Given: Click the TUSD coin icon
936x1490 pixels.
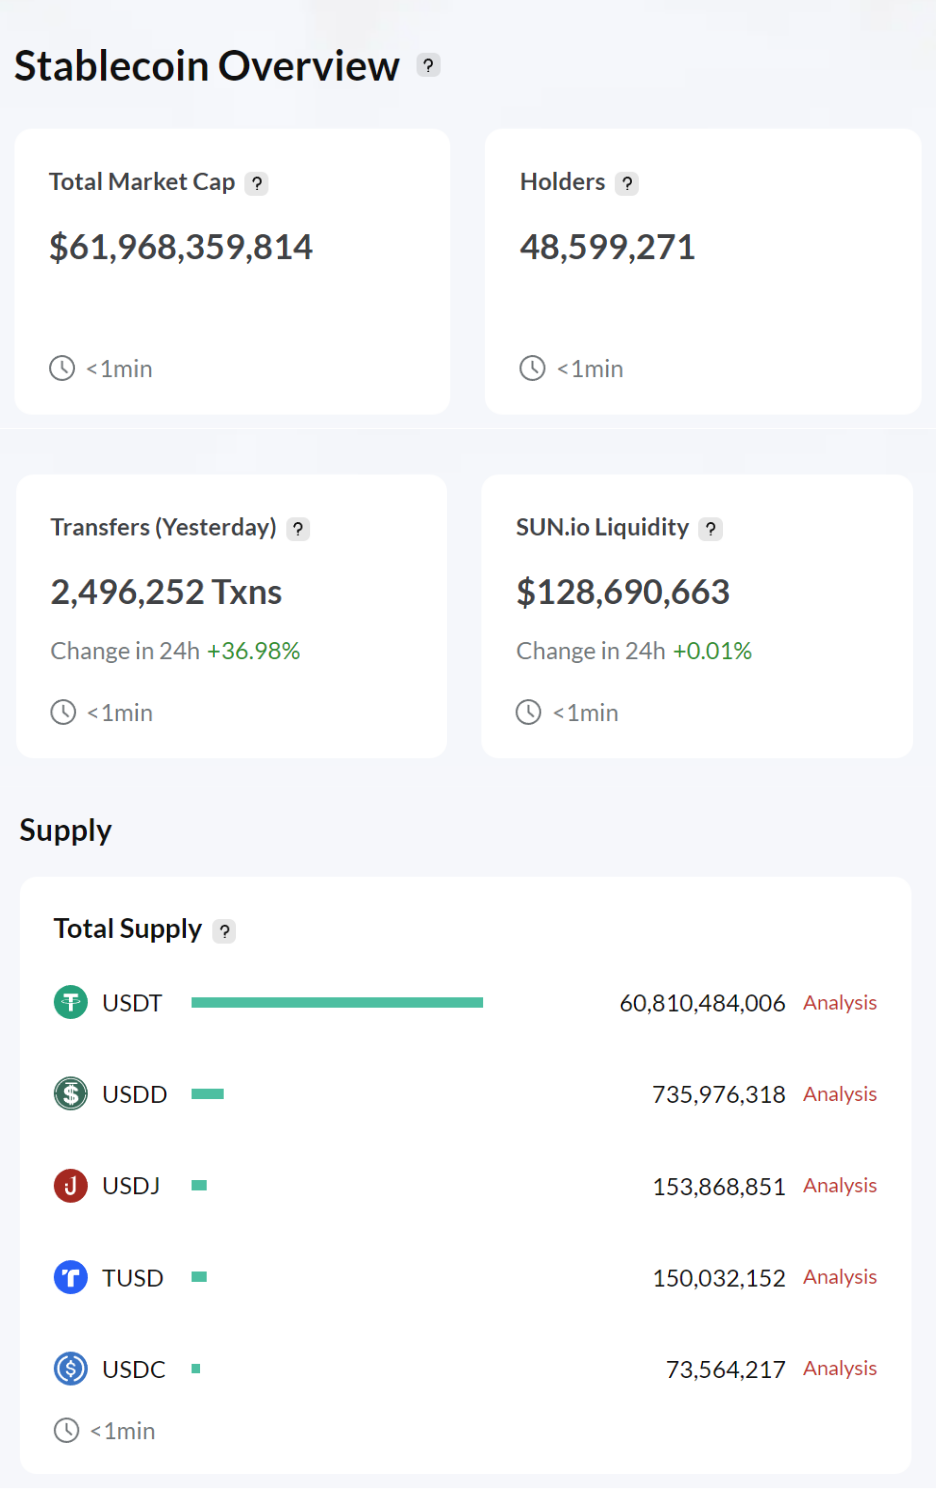Looking at the screenshot, I should [71, 1277].
